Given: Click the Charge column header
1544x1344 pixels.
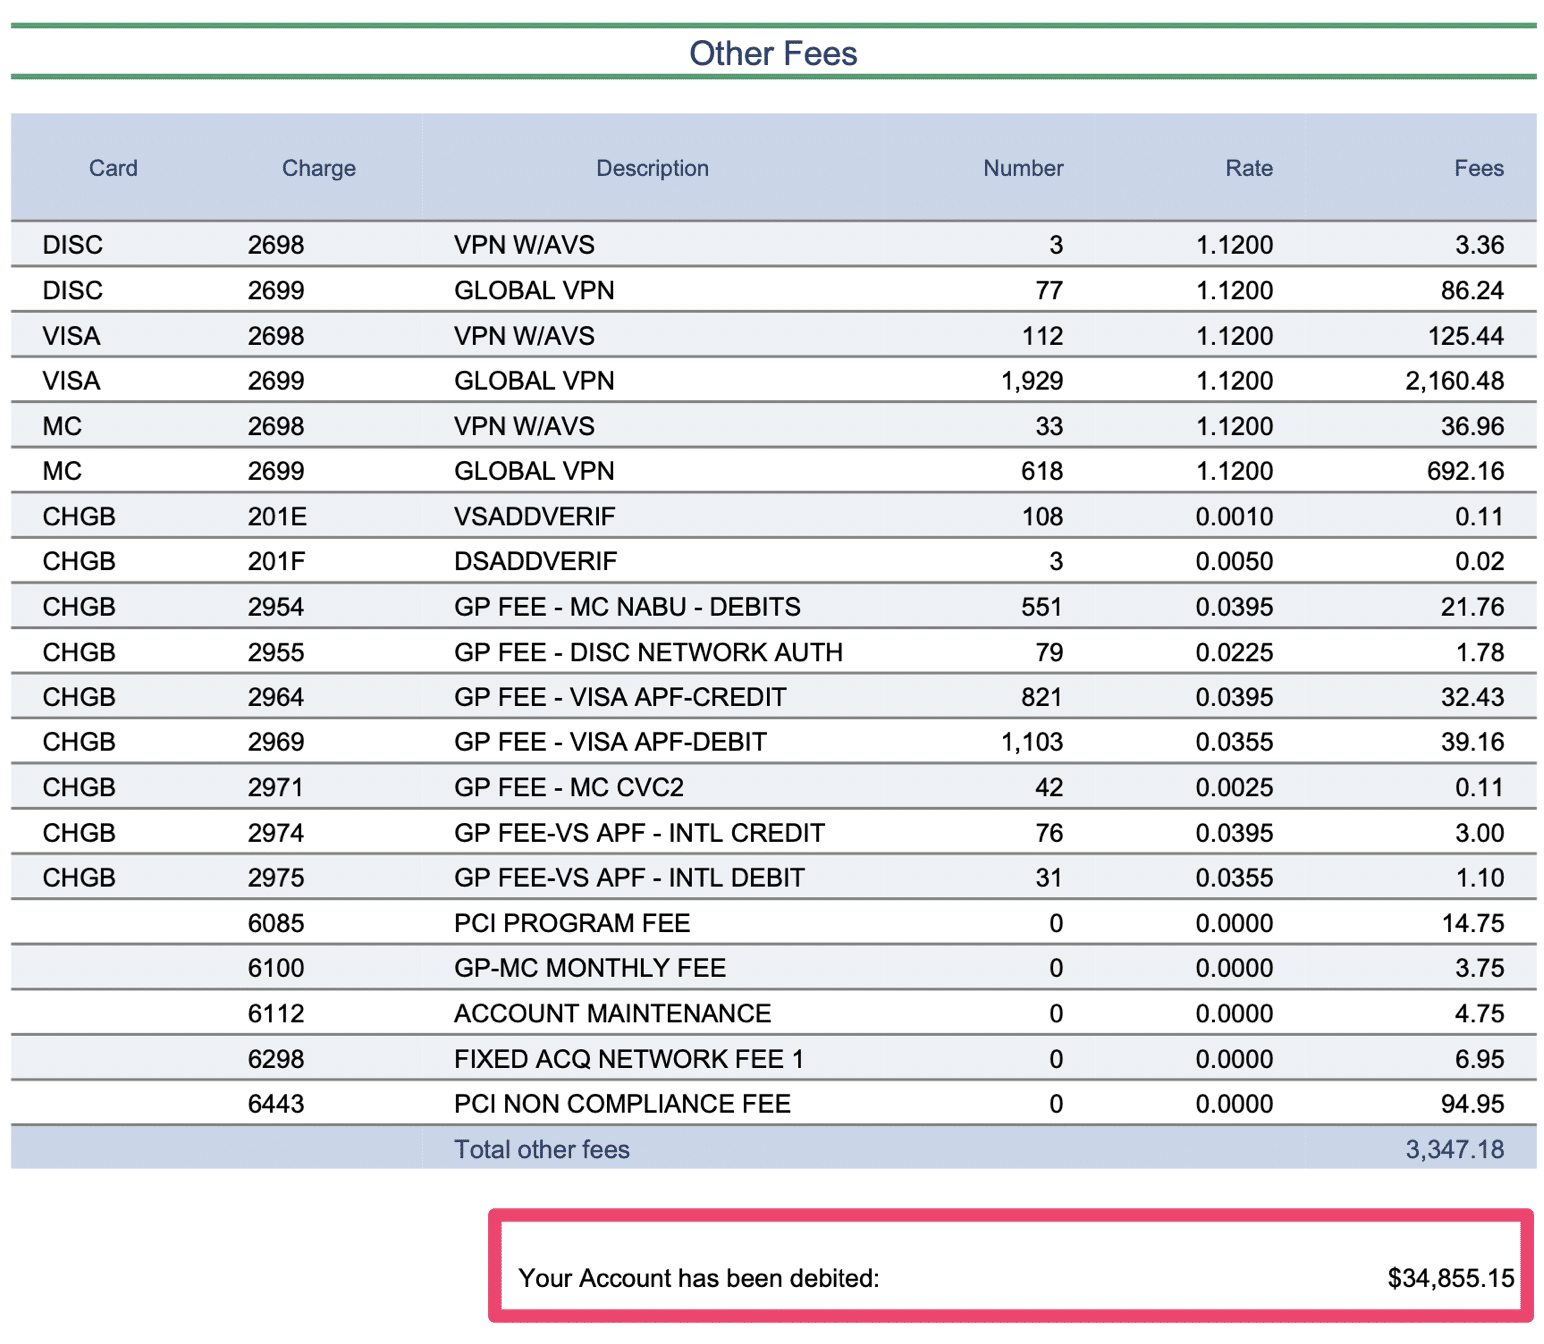Looking at the screenshot, I should (x=318, y=168).
